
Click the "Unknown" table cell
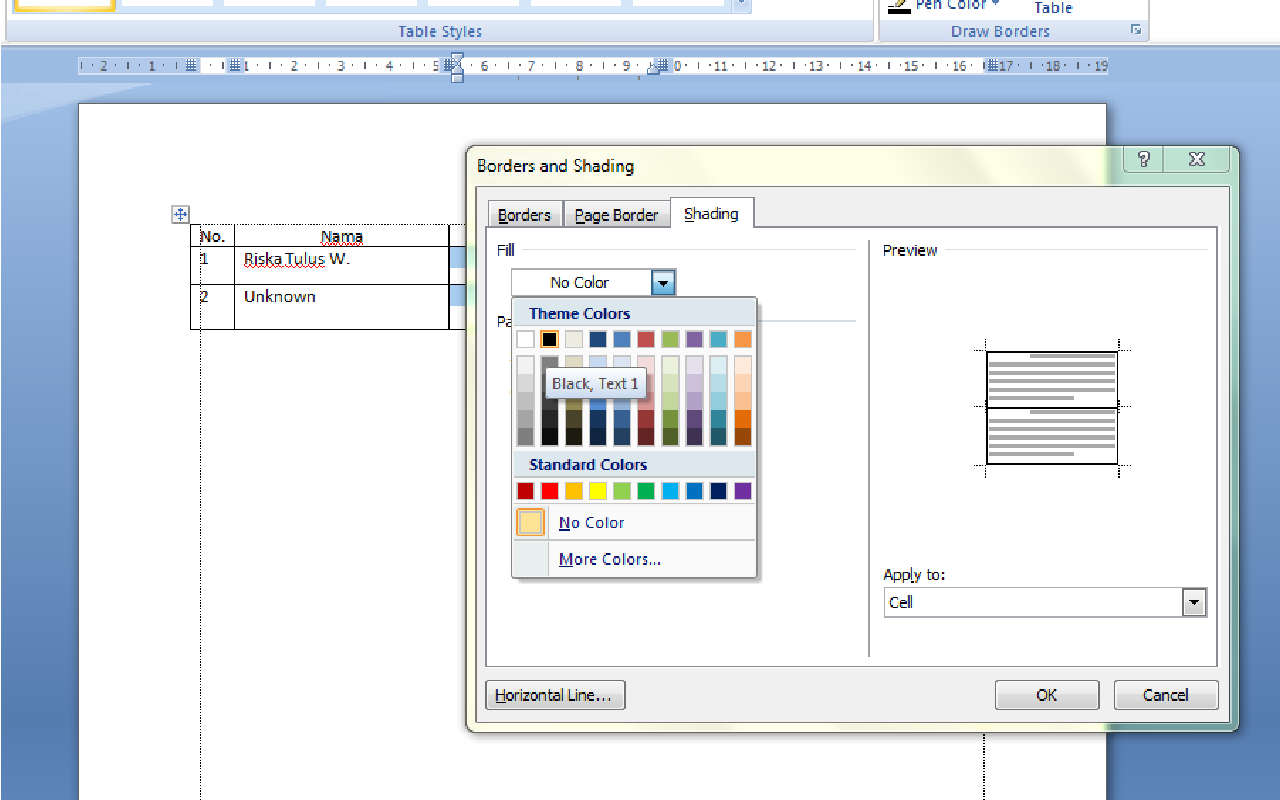click(x=342, y=307)
